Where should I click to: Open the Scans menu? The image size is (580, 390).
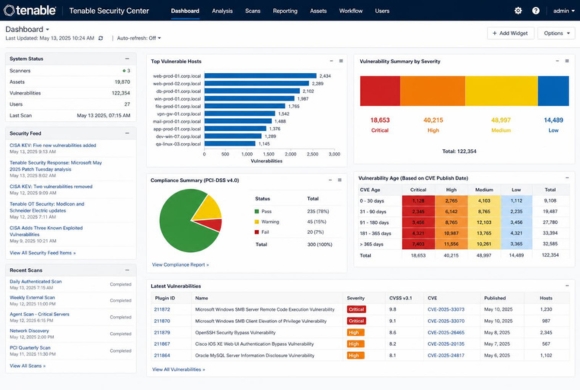pyautogui.click(x=253, y=11)
